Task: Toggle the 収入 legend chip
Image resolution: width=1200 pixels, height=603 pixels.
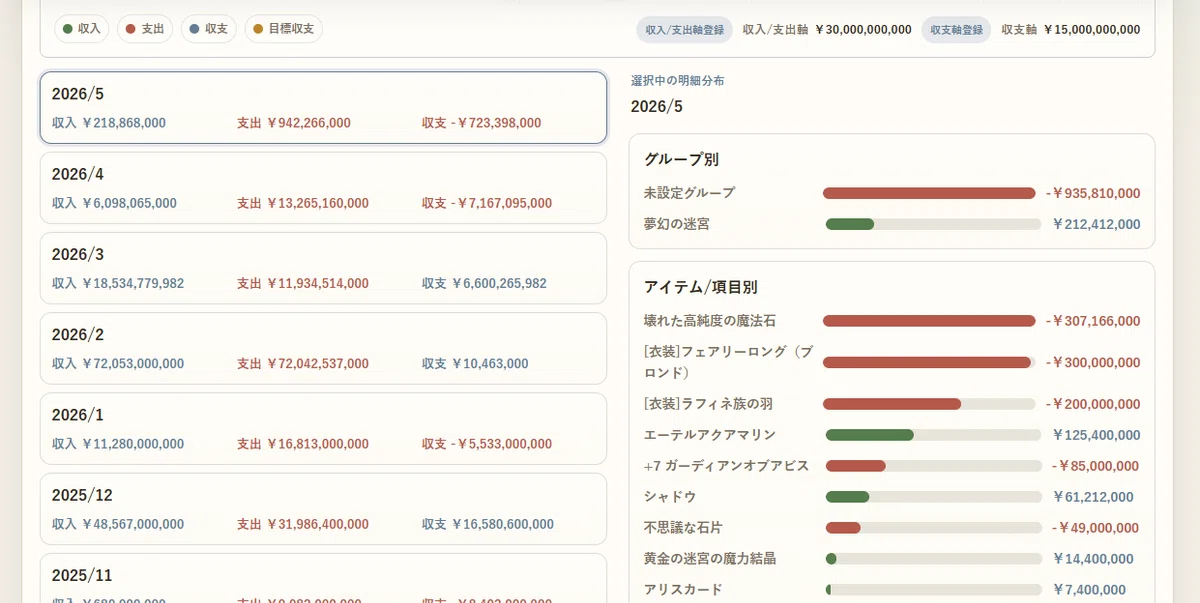Action: point(82,29)
